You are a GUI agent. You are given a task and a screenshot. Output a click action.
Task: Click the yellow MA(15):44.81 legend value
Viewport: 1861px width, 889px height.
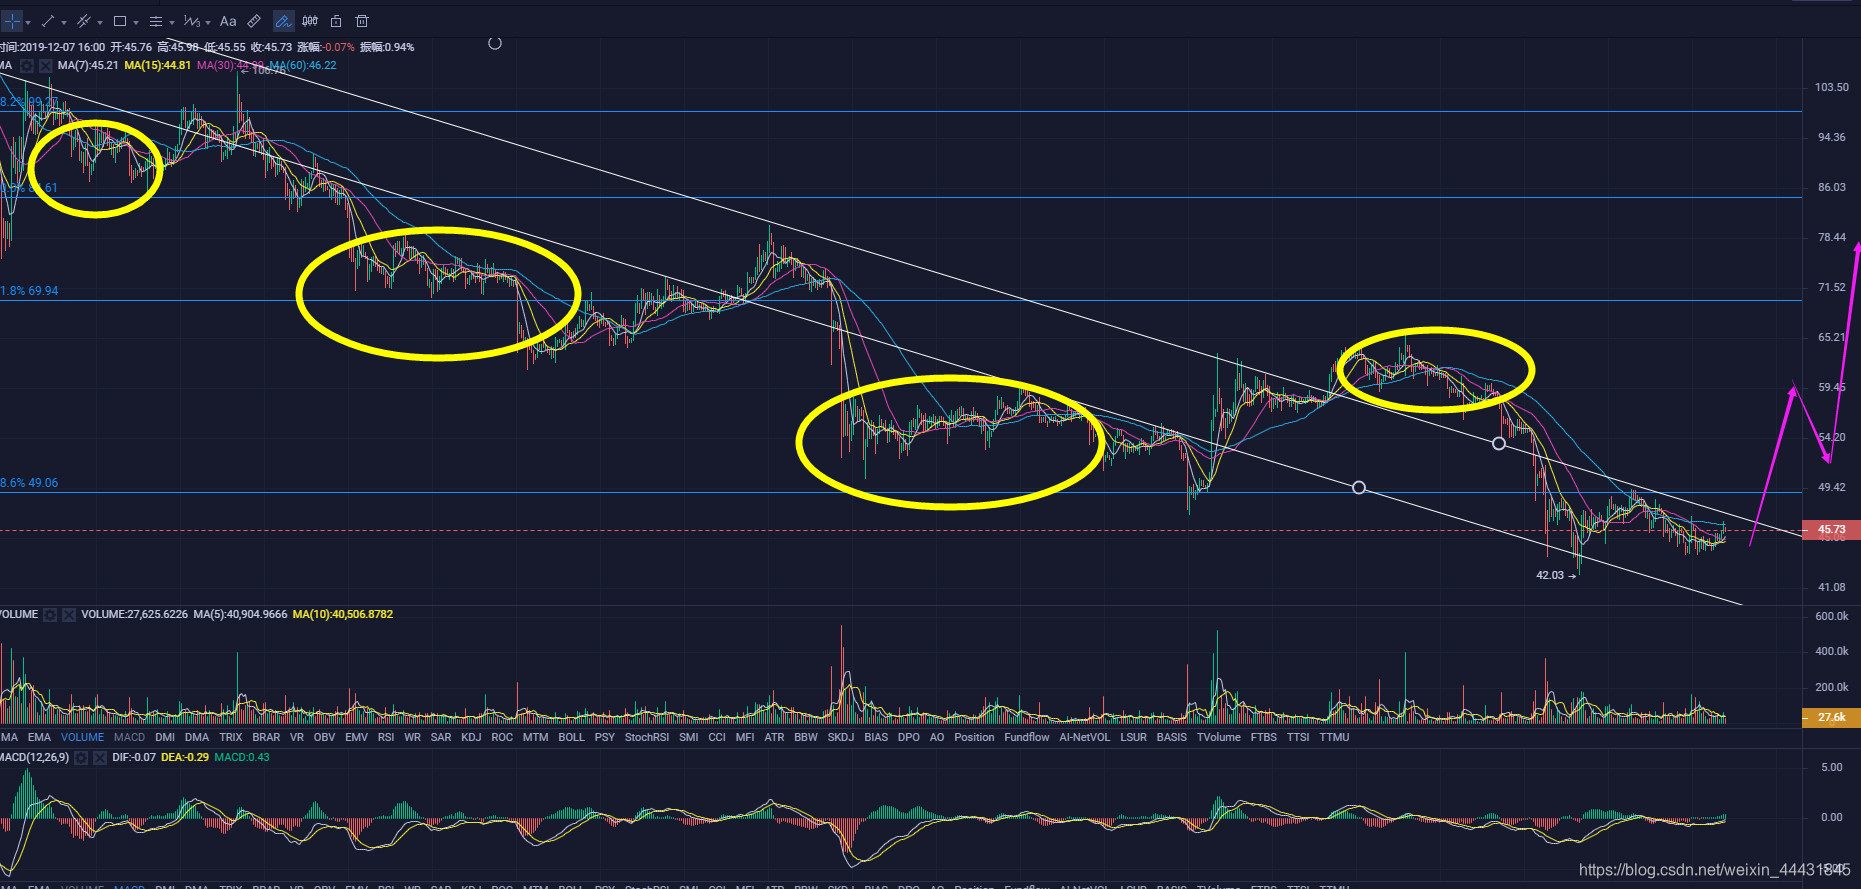tap(157, 65)
